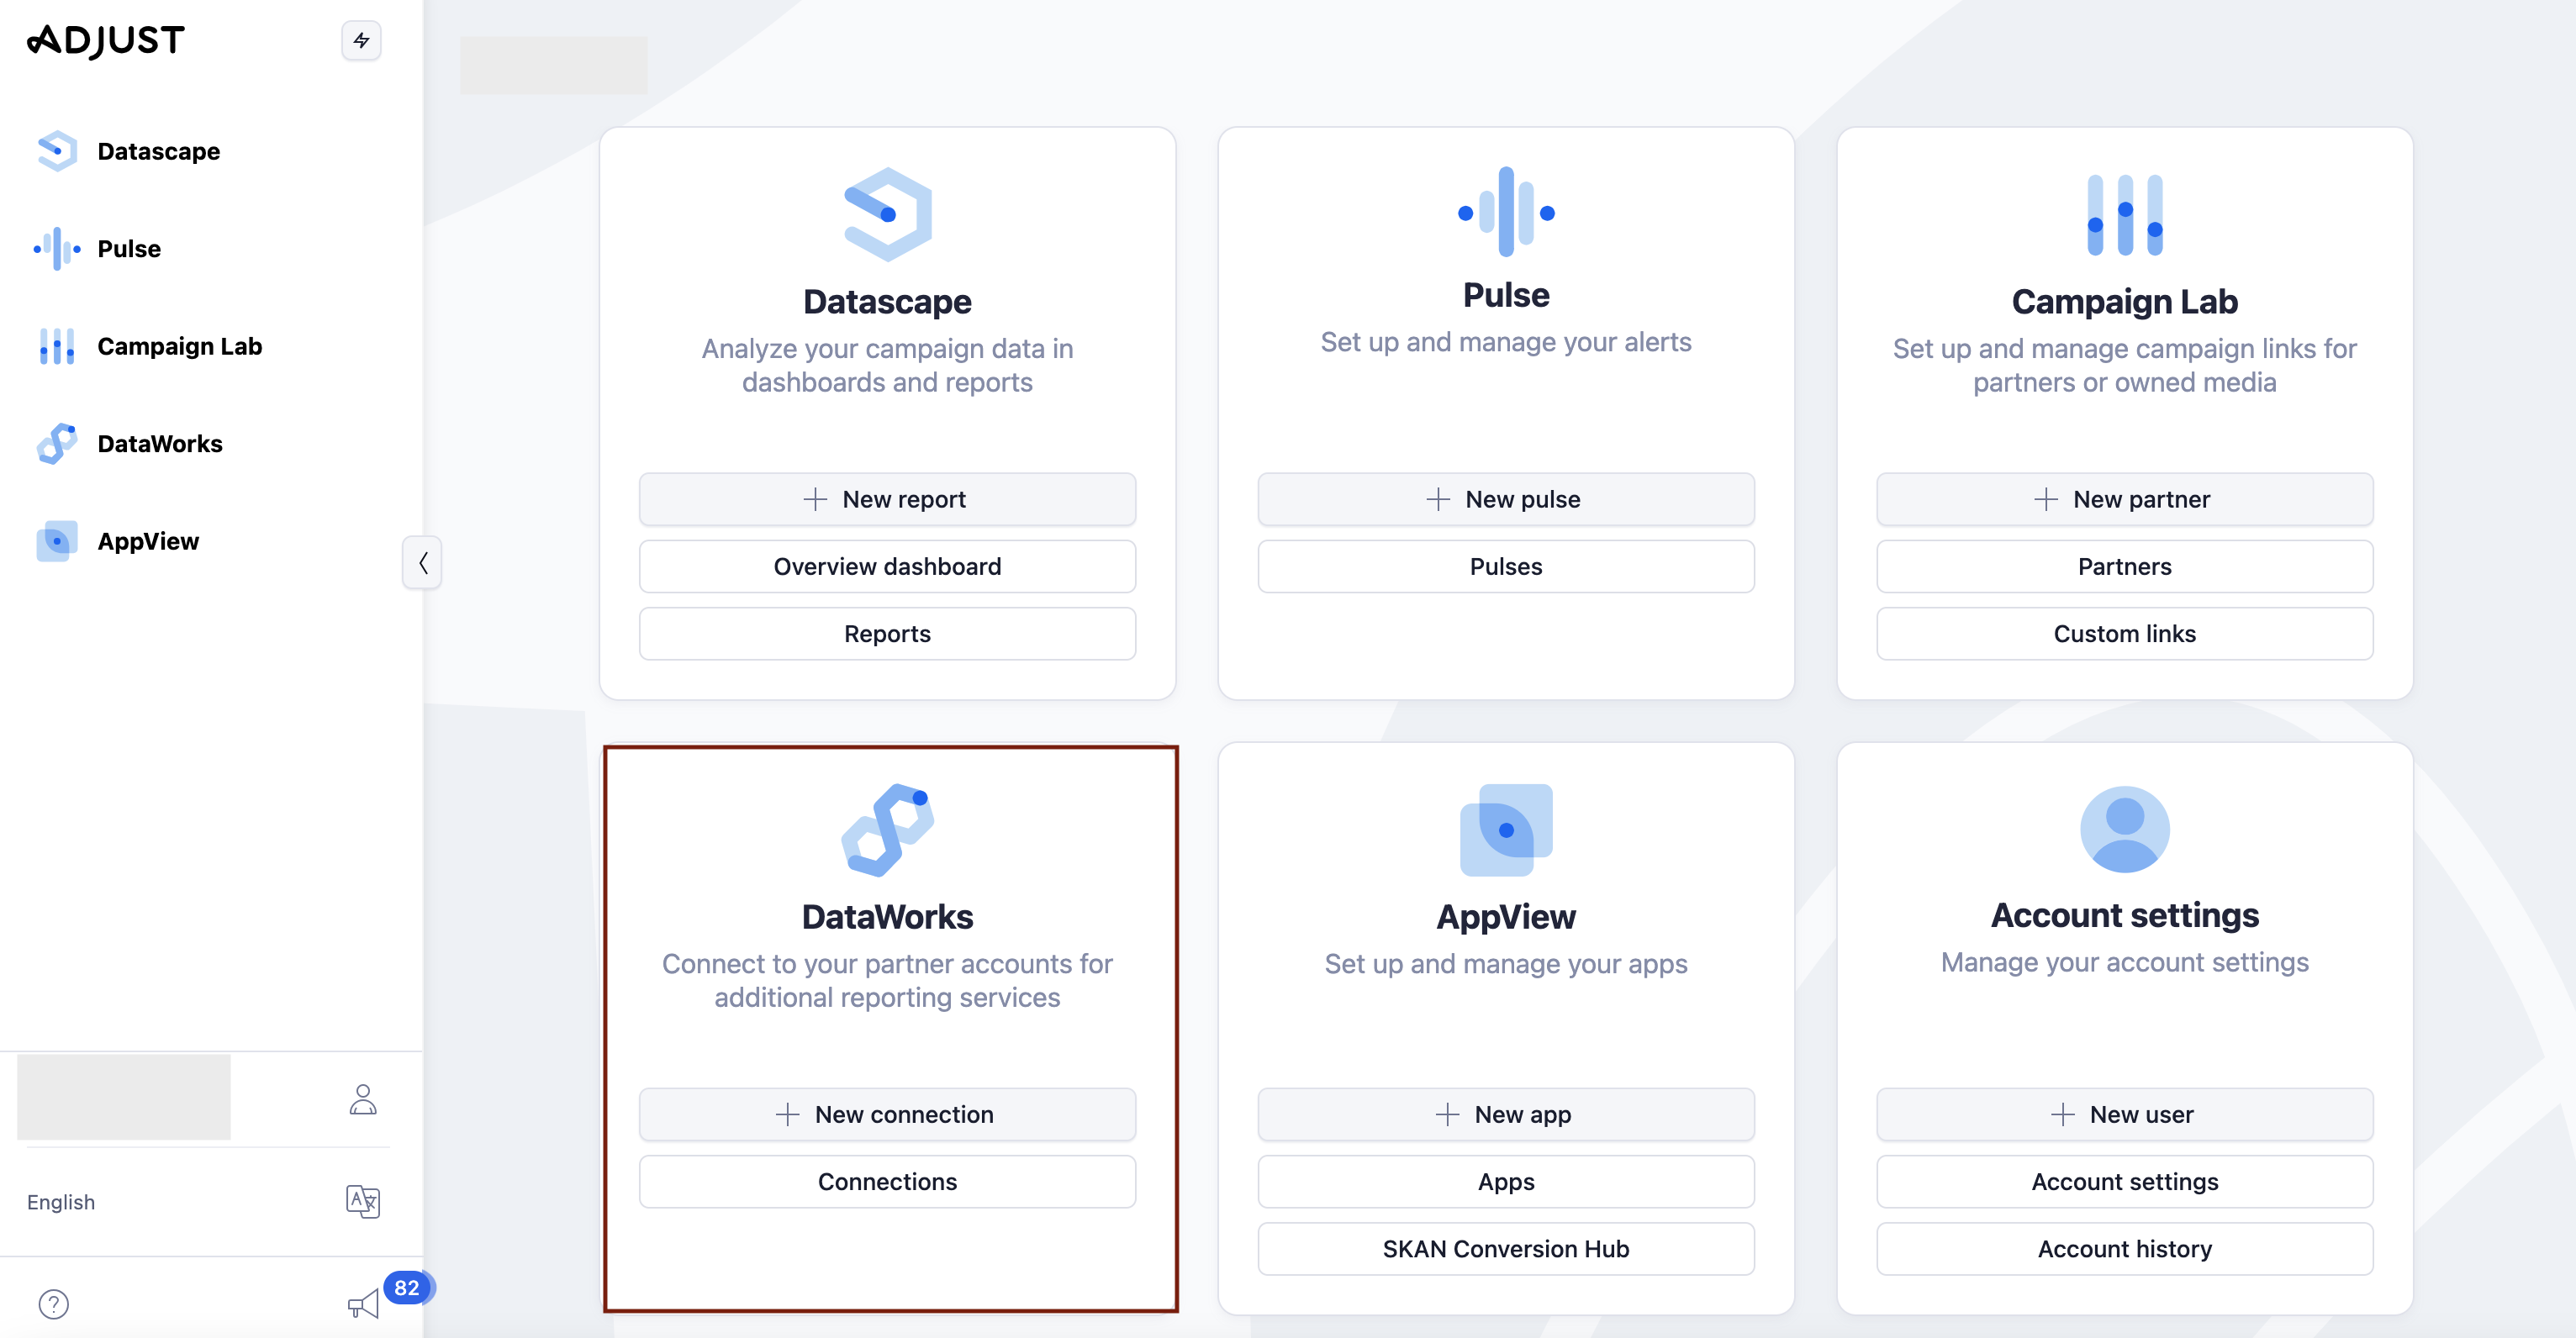Click the Account settings avatar icon

2124,829
